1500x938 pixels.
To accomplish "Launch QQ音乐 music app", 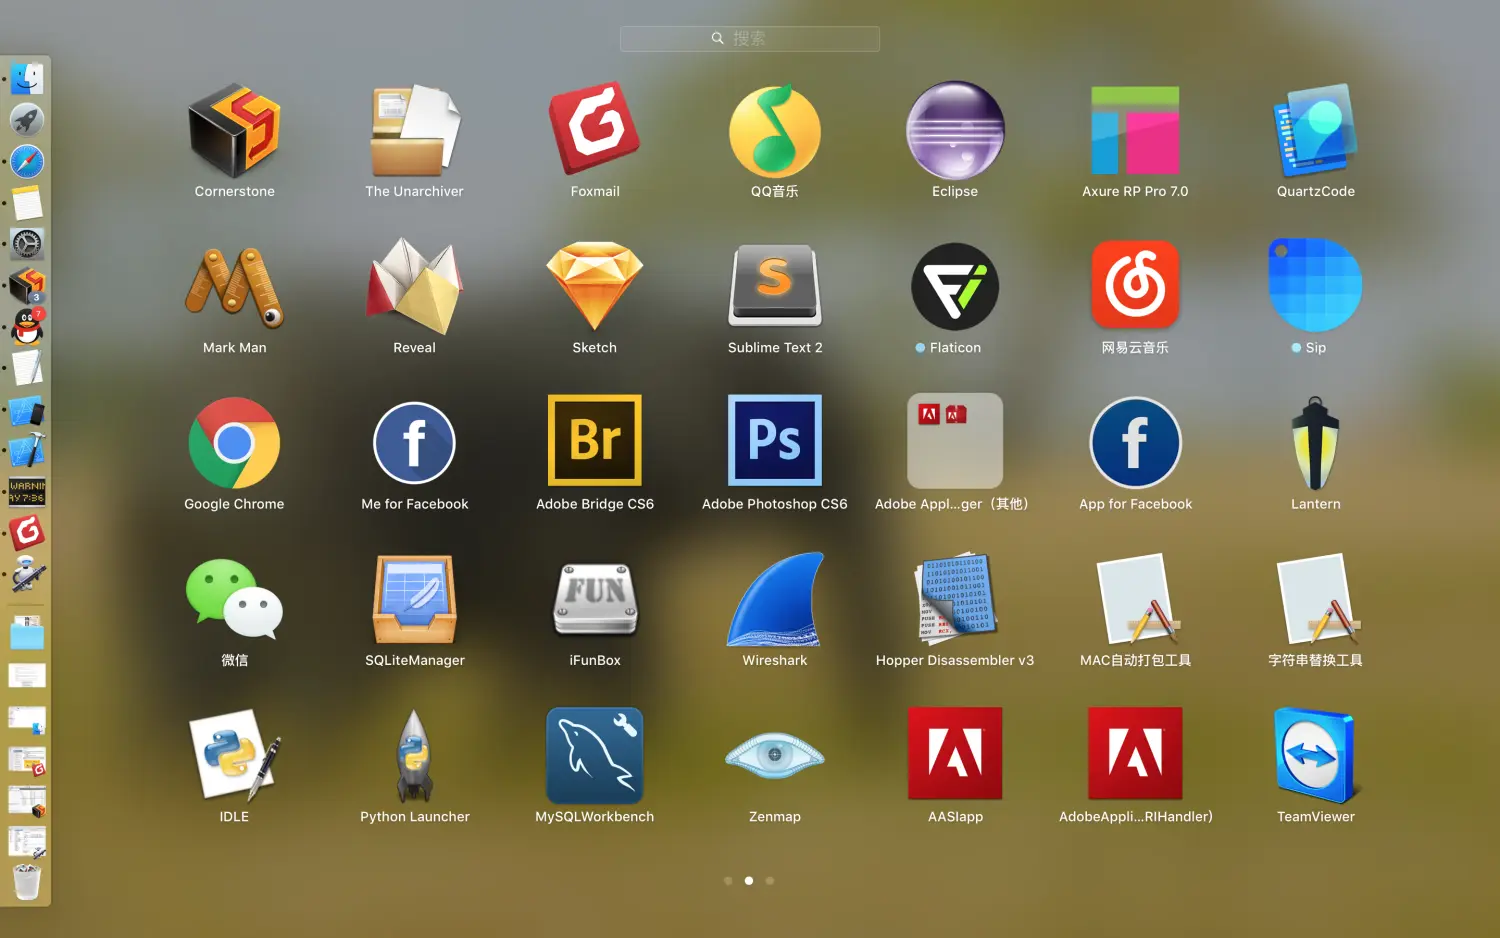I will point(775,131).
